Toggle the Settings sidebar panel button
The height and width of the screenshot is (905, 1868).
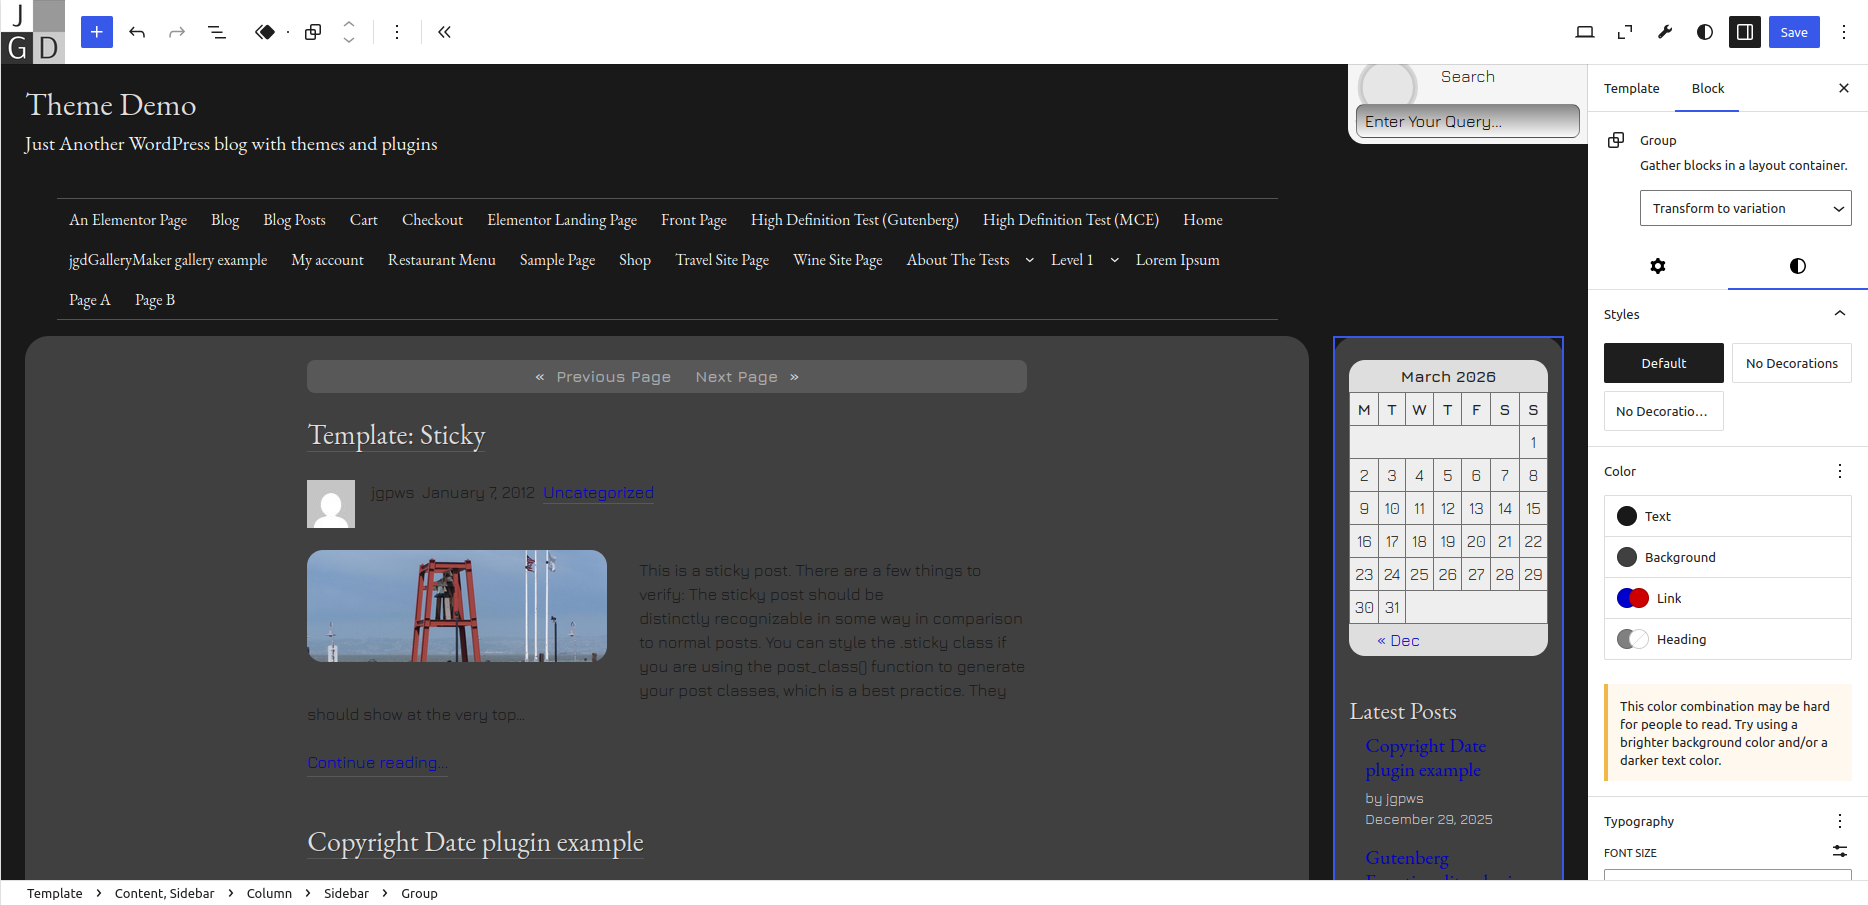click(1745, 32)
